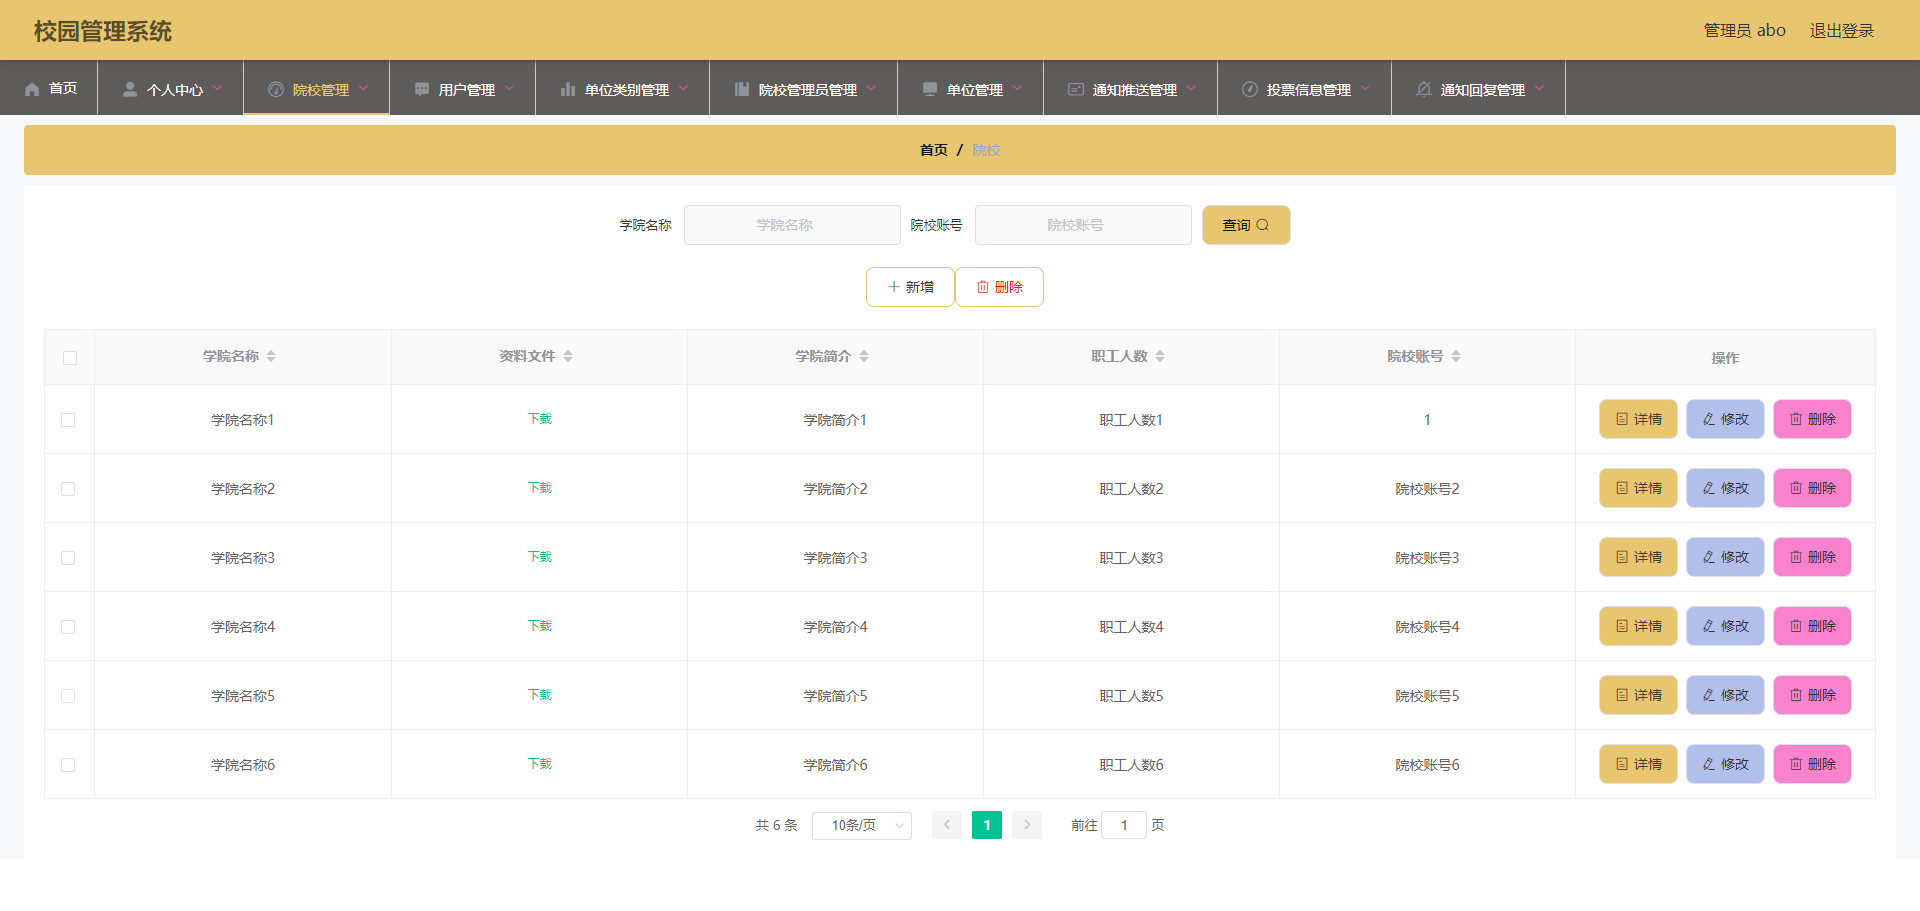Click the 查询 search button

[1246, 225]
